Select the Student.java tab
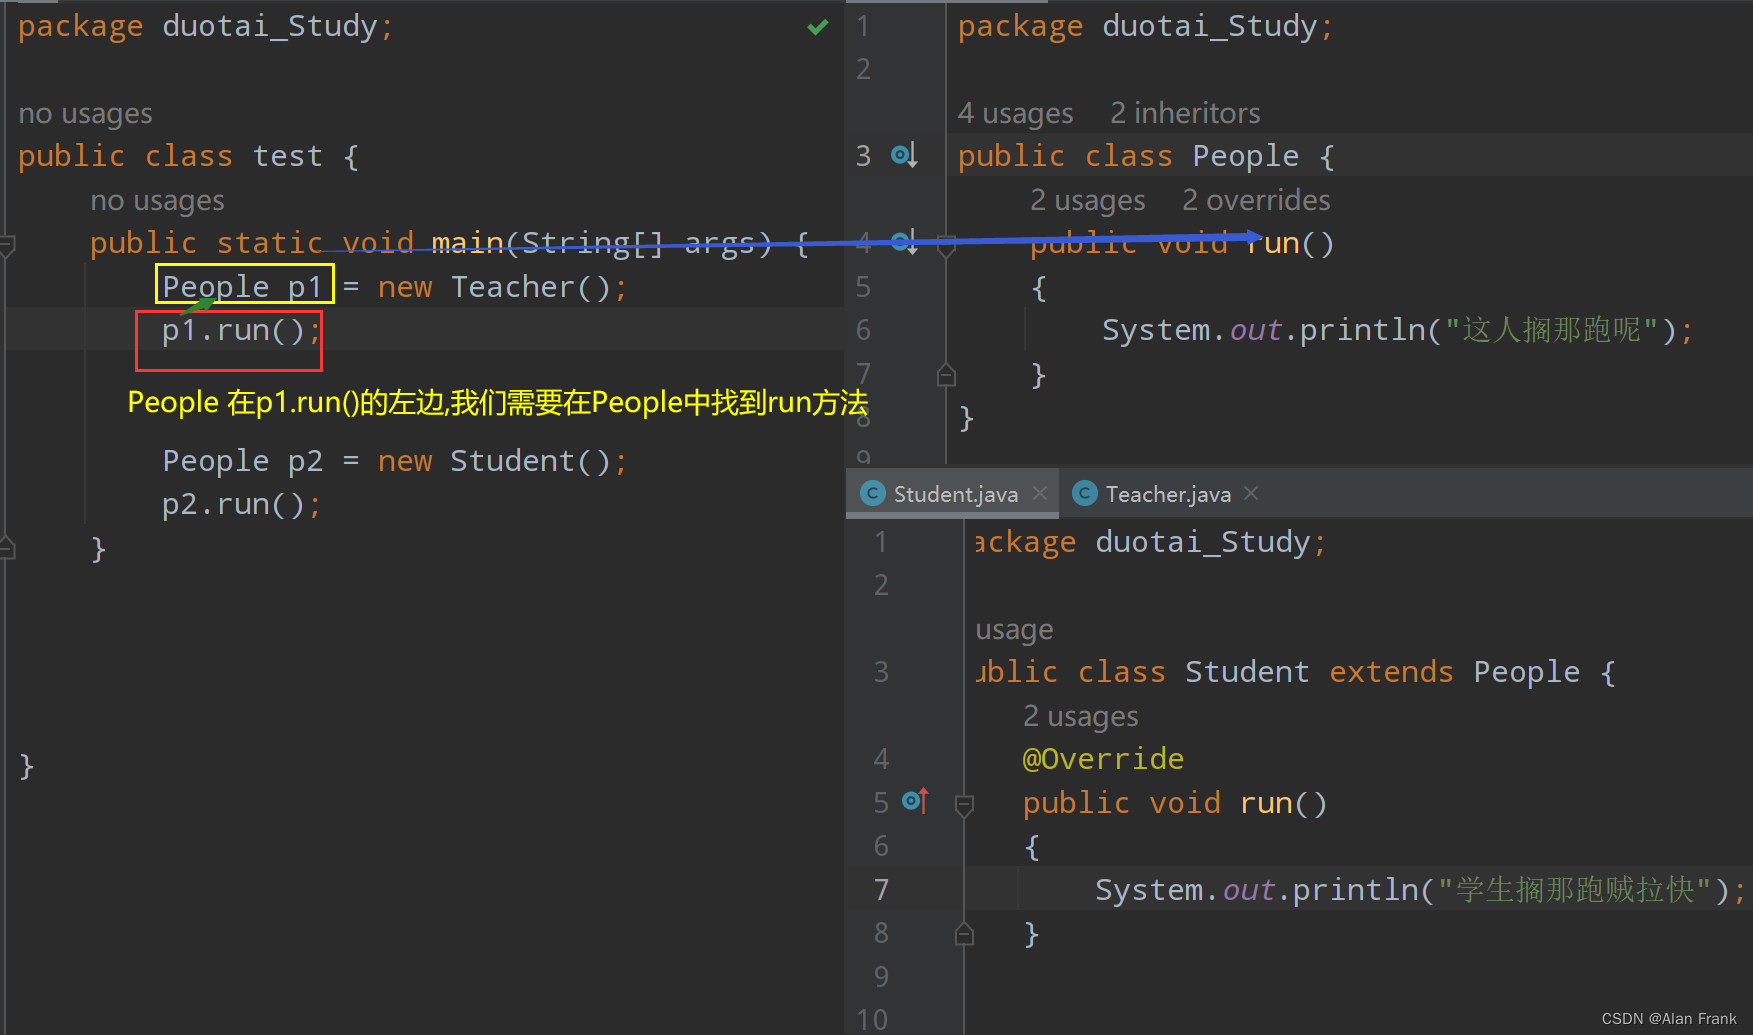Image resolution: width=1753 pixels, height=1035 pixels. pos(957,493)
